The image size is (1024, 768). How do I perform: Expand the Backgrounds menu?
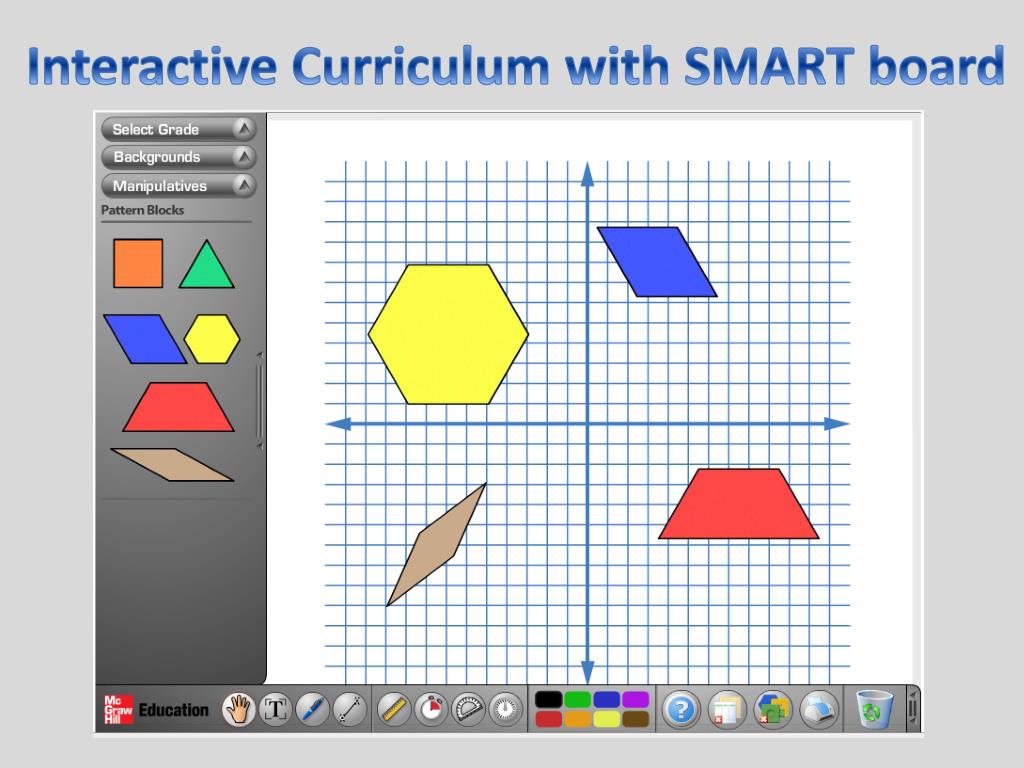(x=178, y=157)
